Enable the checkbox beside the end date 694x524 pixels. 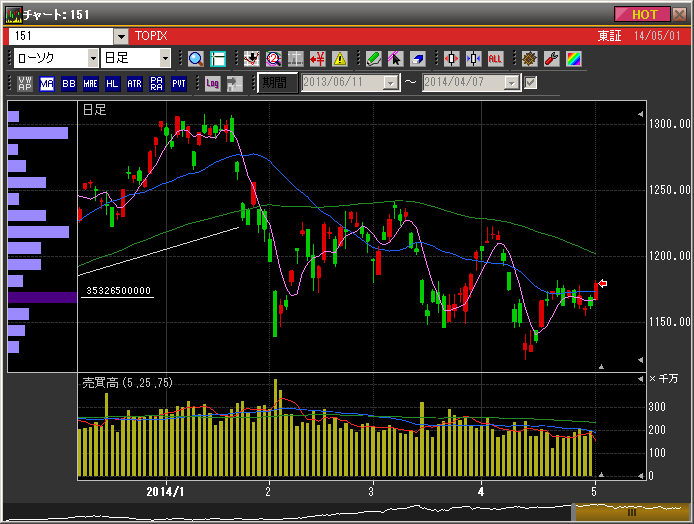click(x=531, y=83)
